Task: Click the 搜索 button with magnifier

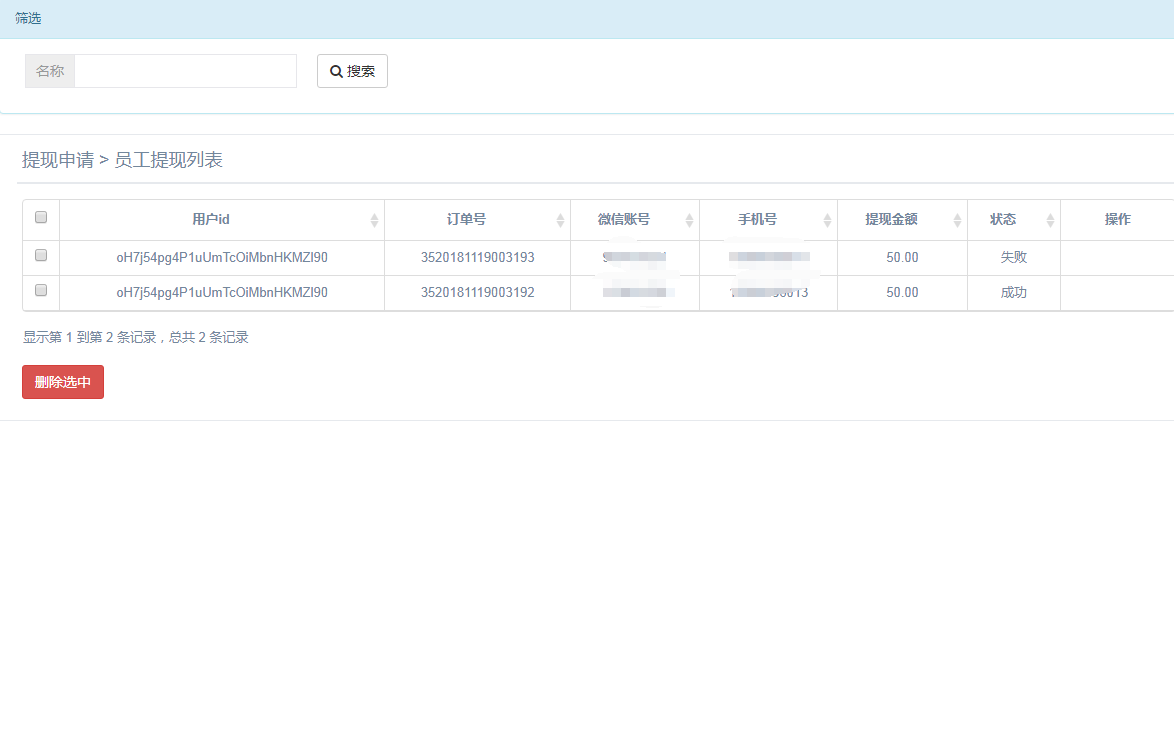Action: tap(352, 71)
